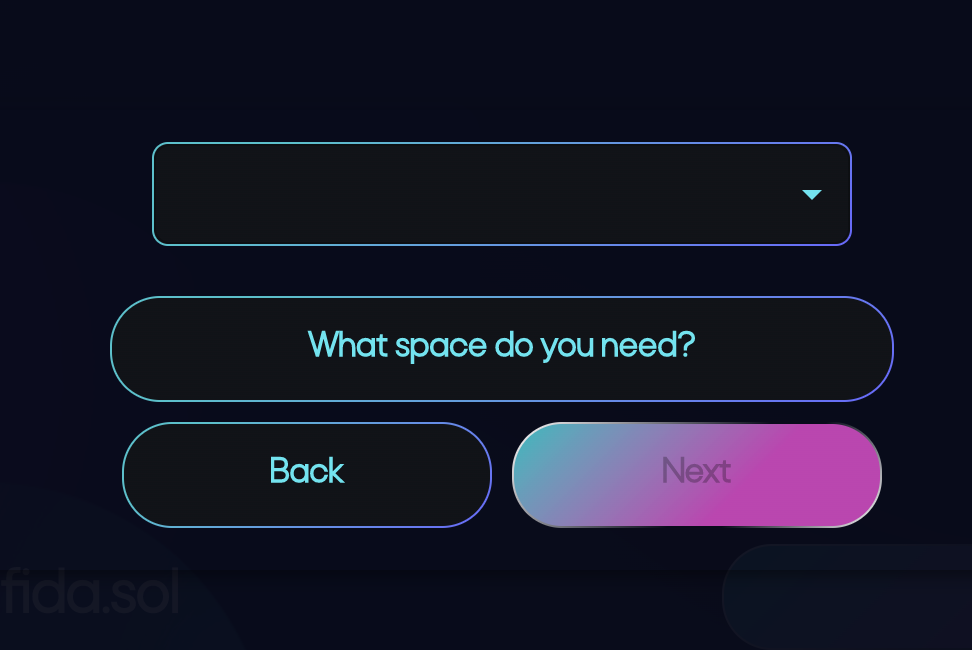Click the dim rounded panel at bottom right
This screenshot has width=972, height=650.
click(x=847, y=597)
